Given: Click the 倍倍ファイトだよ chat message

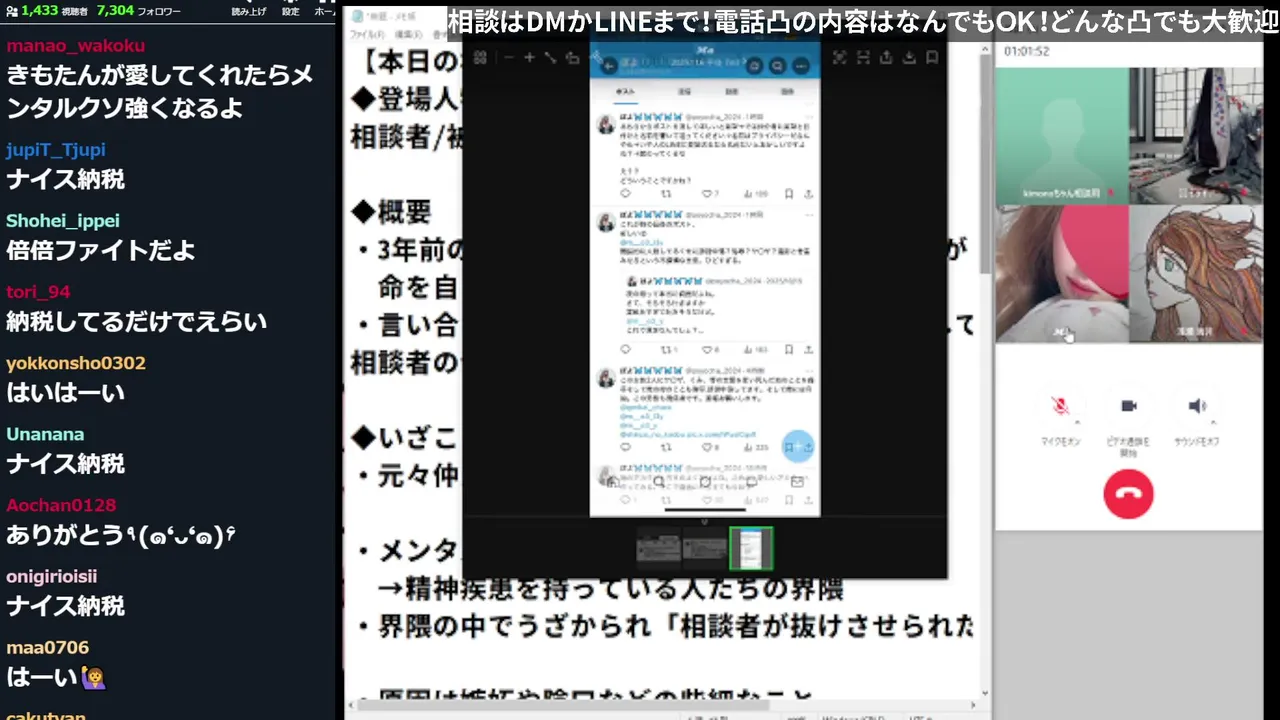Looking at the screenshot, I should coord(100,250).
